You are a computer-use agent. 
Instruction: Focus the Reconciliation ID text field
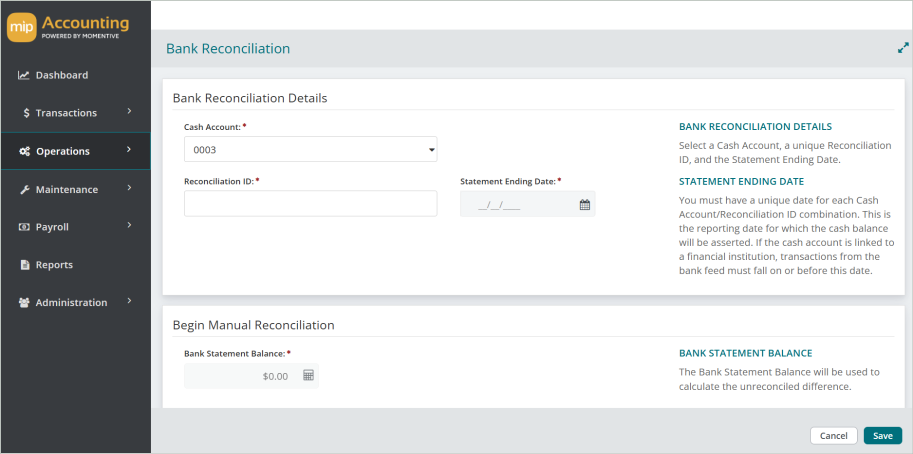click(310, 204)
